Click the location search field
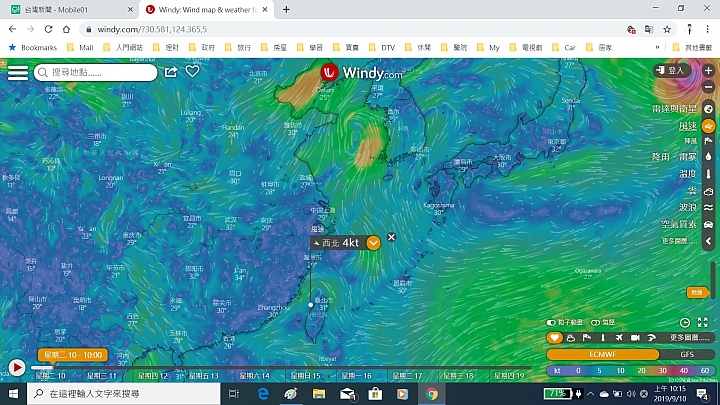 pyautogui.click(x=96, y=73)
